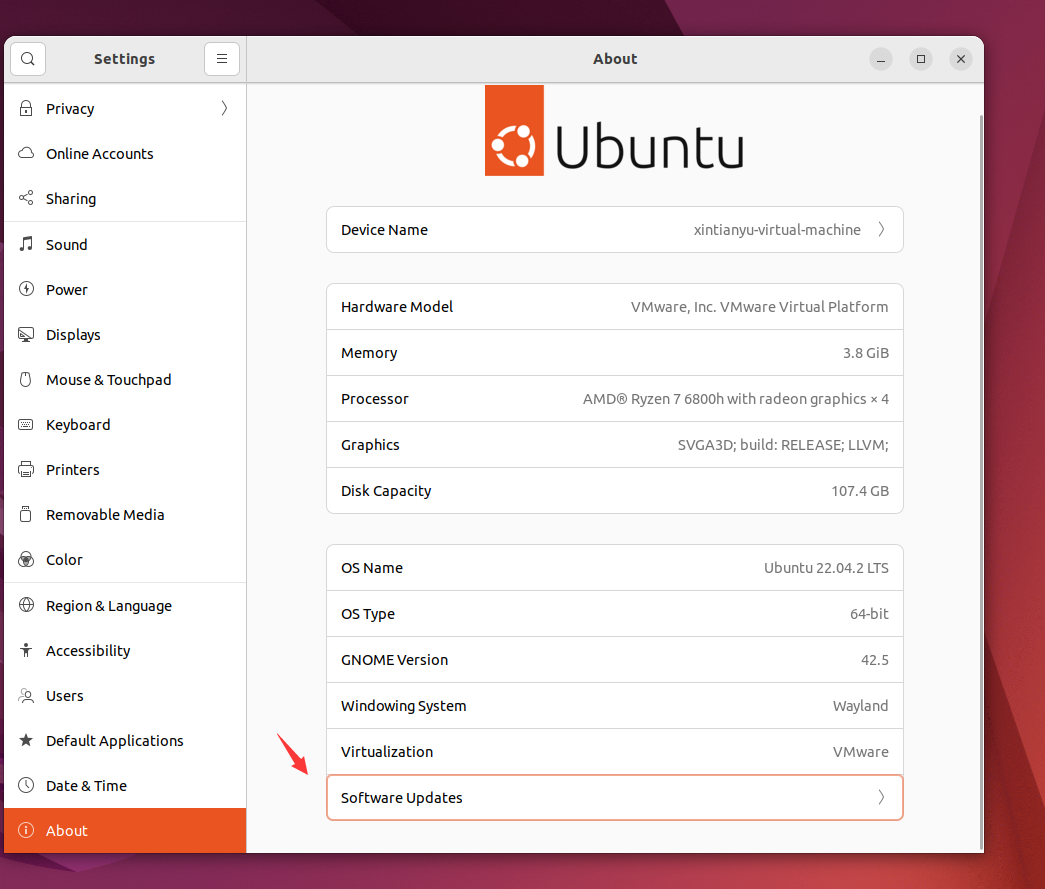Screen dimensions: 1045x889
Task: Open the Software Updates row
Action: (614, 797)
